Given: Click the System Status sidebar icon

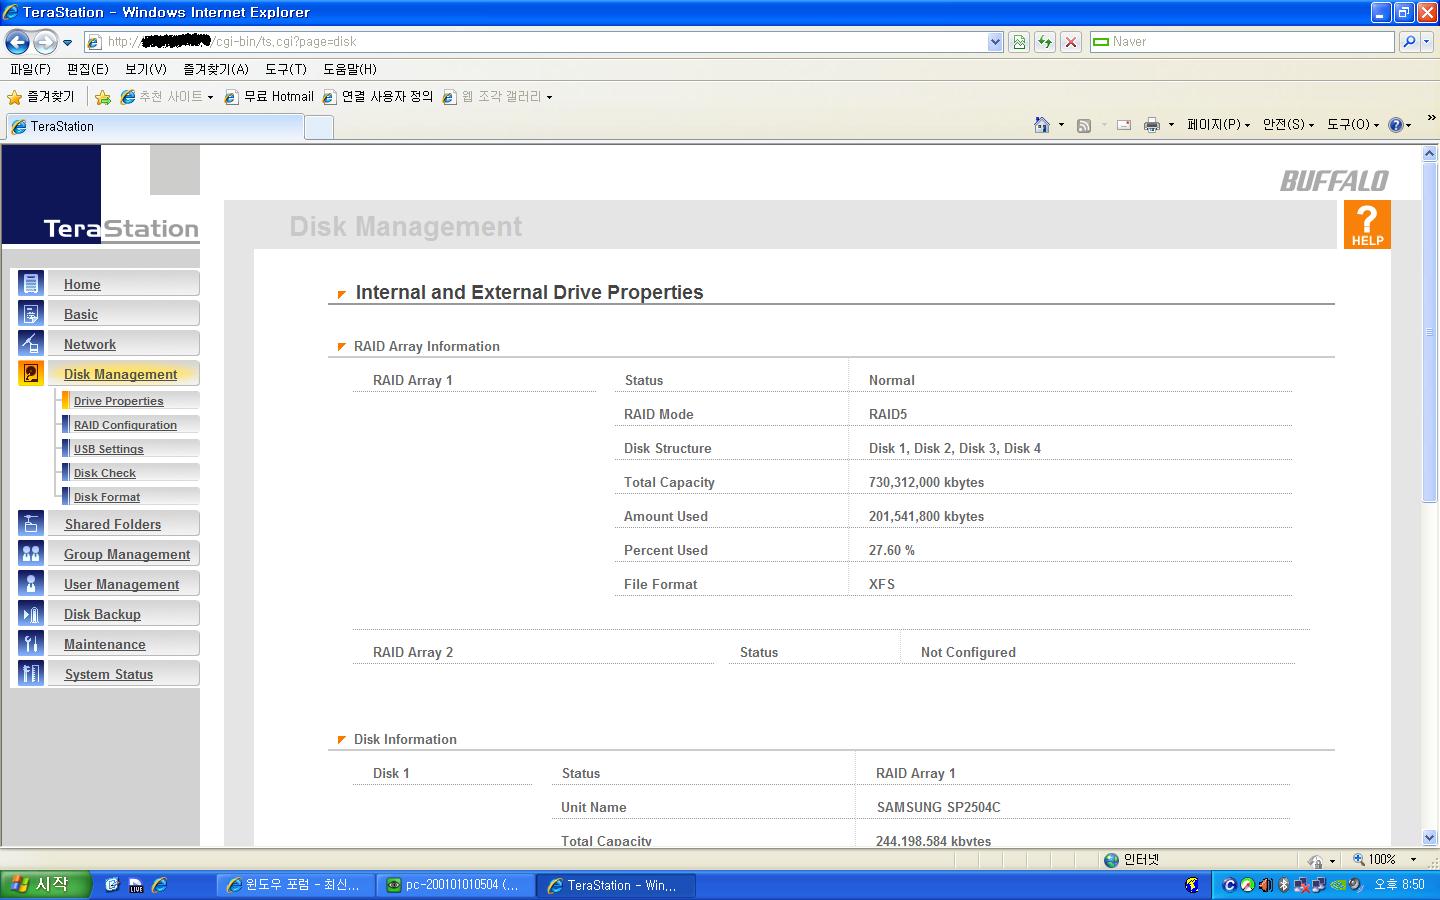Looking at the screenshot, I should click(x=31, y=673).
